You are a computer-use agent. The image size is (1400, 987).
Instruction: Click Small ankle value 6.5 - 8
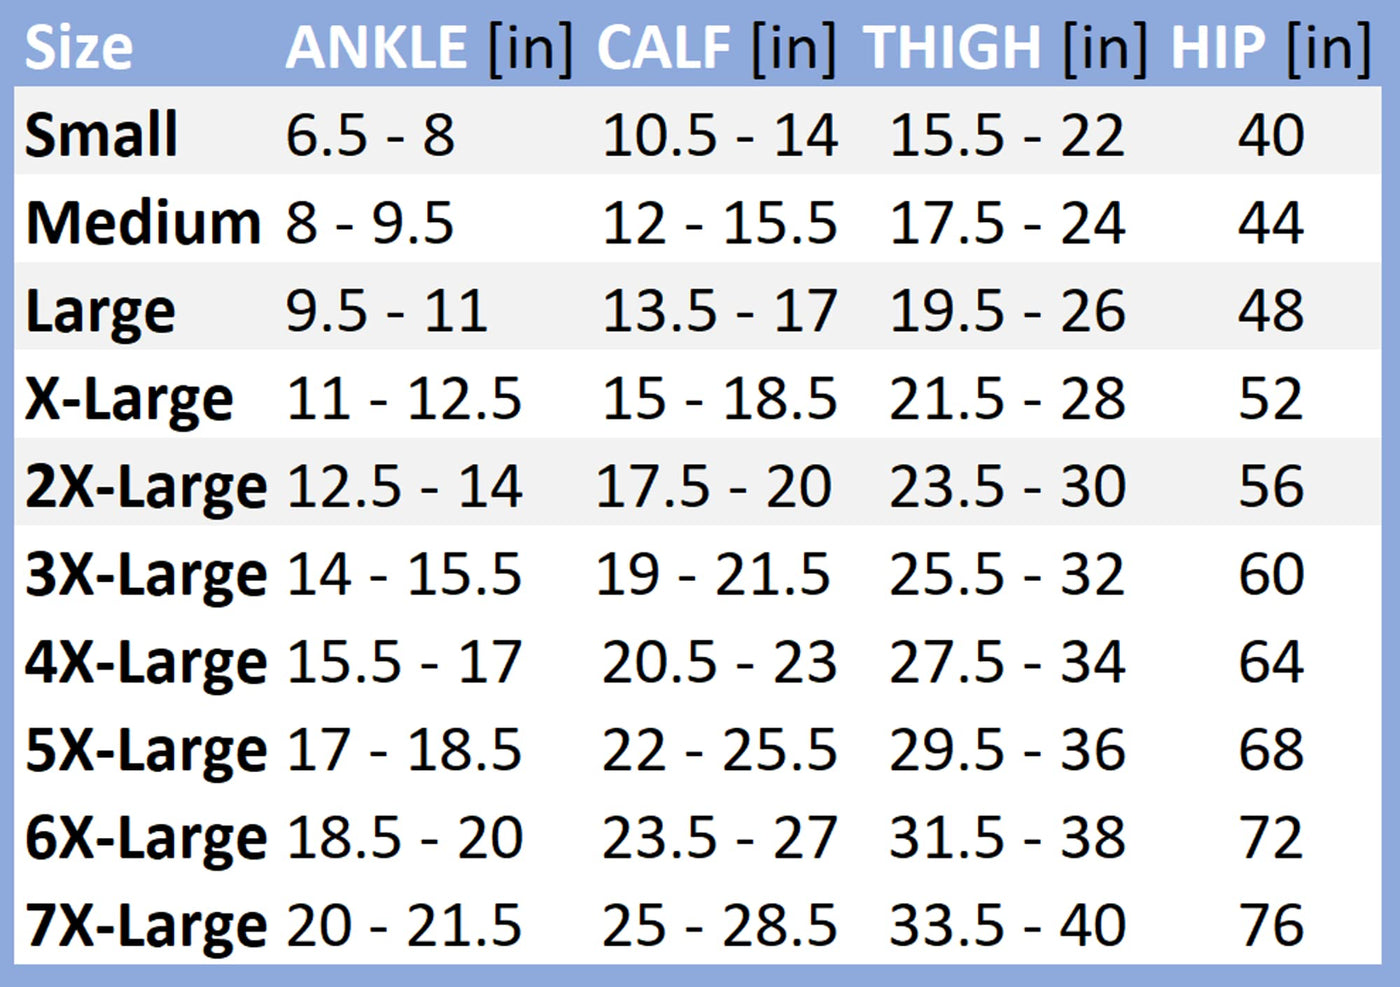tap(370, 135)
